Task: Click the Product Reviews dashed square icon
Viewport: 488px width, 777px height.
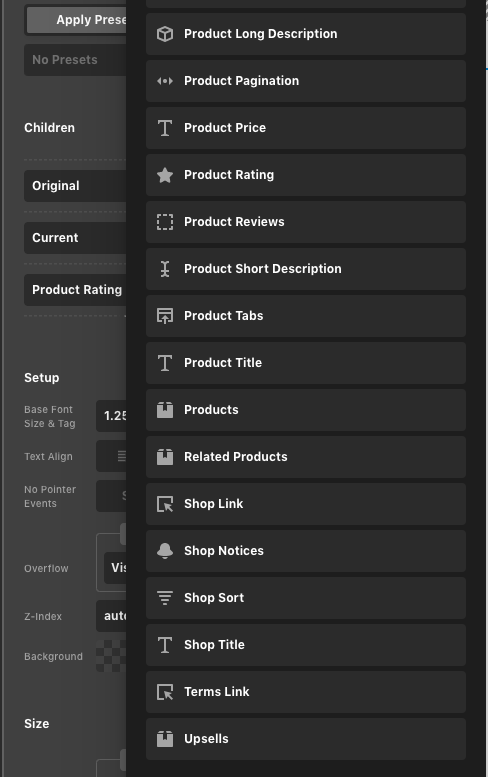Action: (x=165, y=222)
